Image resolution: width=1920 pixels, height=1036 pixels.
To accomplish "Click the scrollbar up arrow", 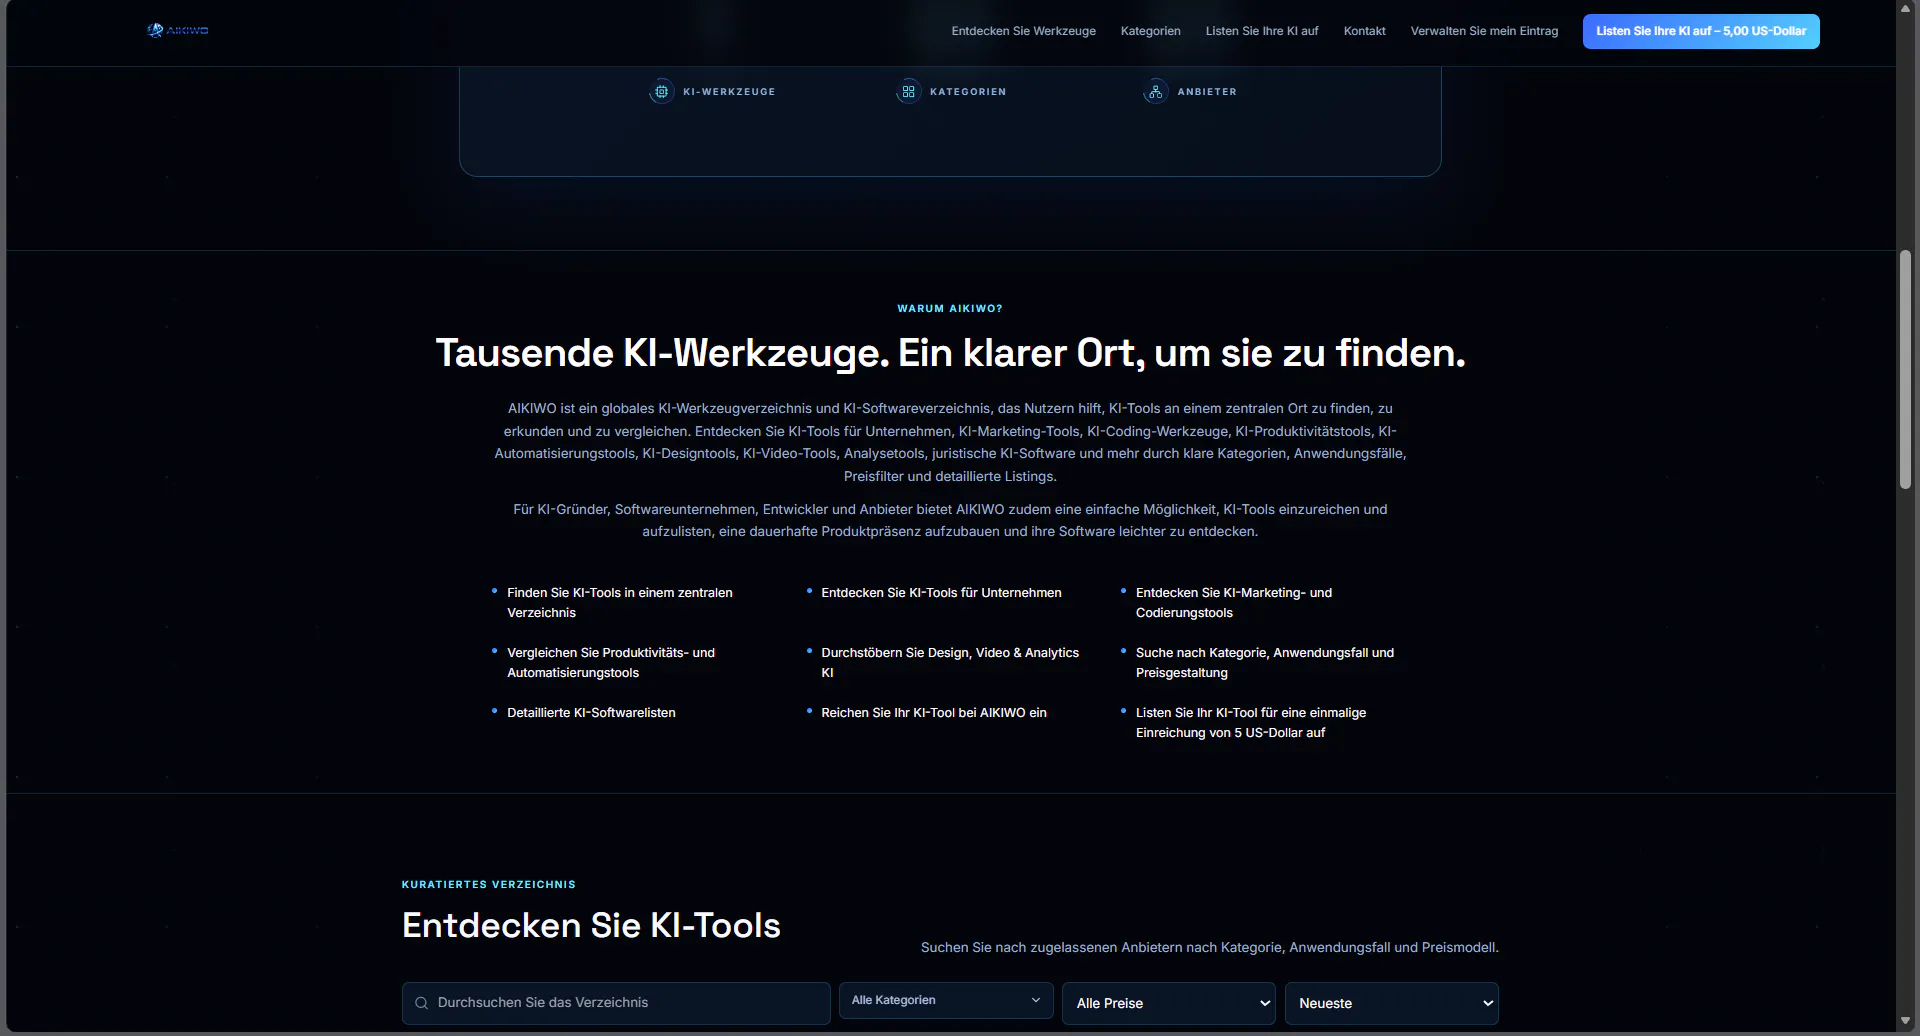I will pyautogui.click(x=1905, y=8).
